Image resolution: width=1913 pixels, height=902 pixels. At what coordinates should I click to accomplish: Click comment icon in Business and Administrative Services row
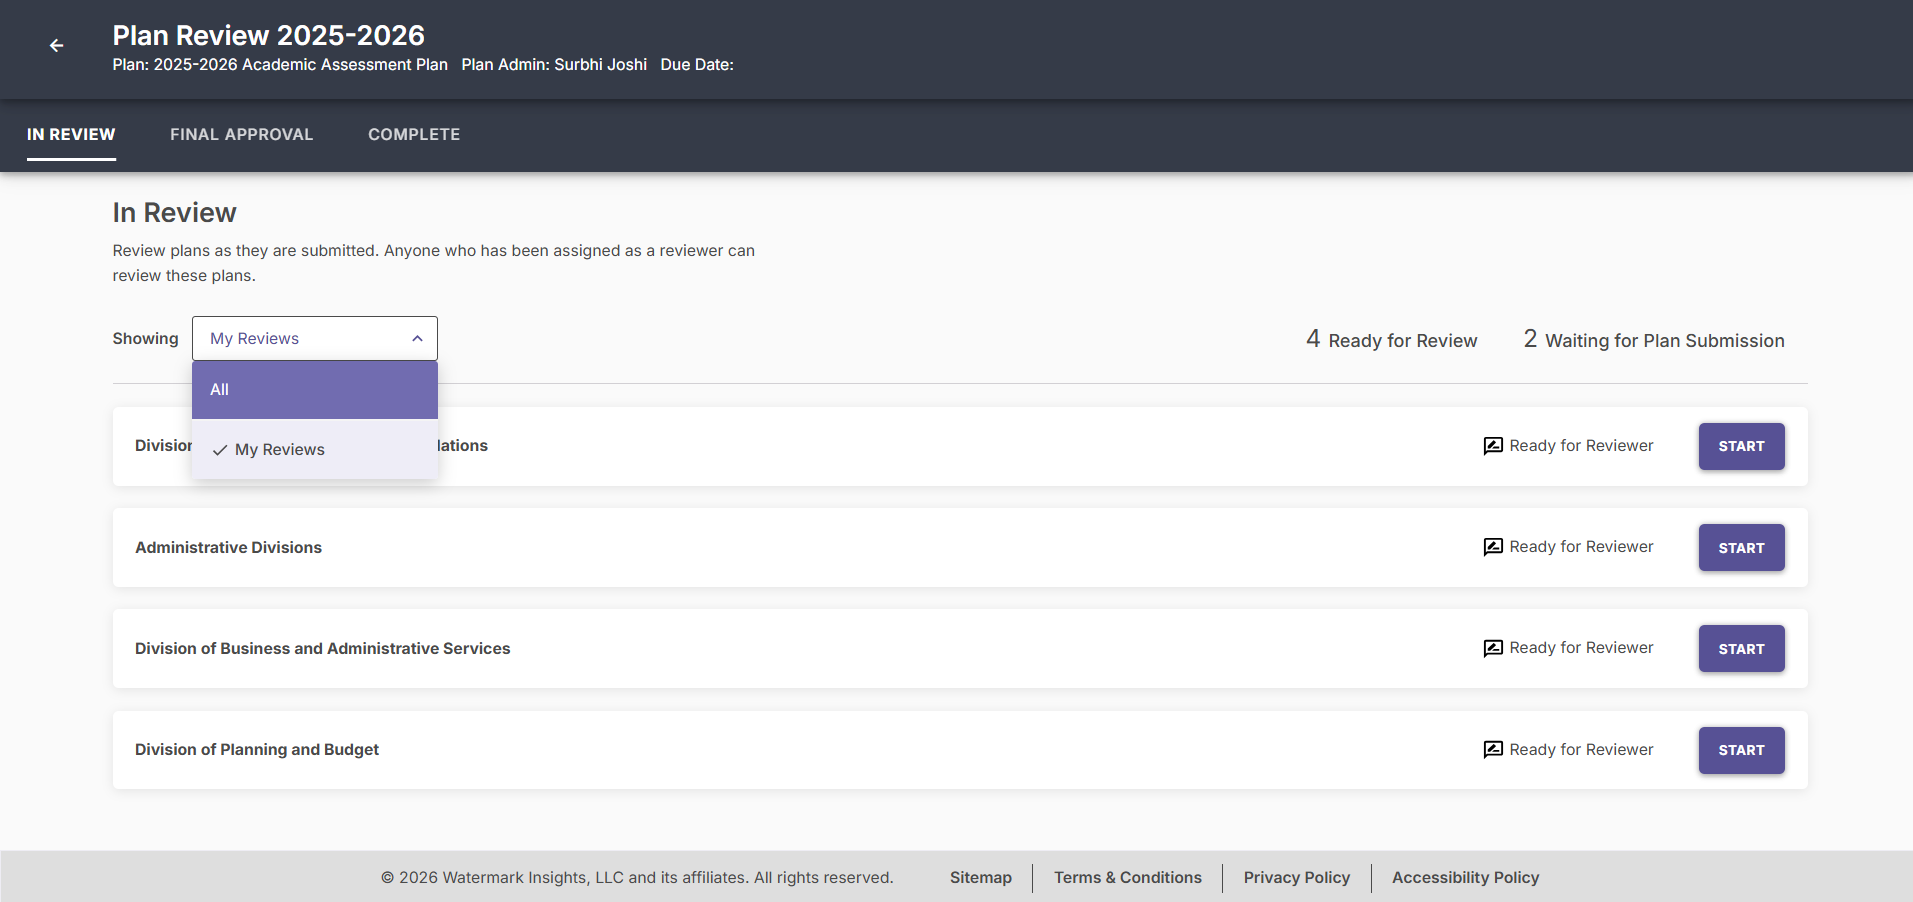[x=1493, y=648]
